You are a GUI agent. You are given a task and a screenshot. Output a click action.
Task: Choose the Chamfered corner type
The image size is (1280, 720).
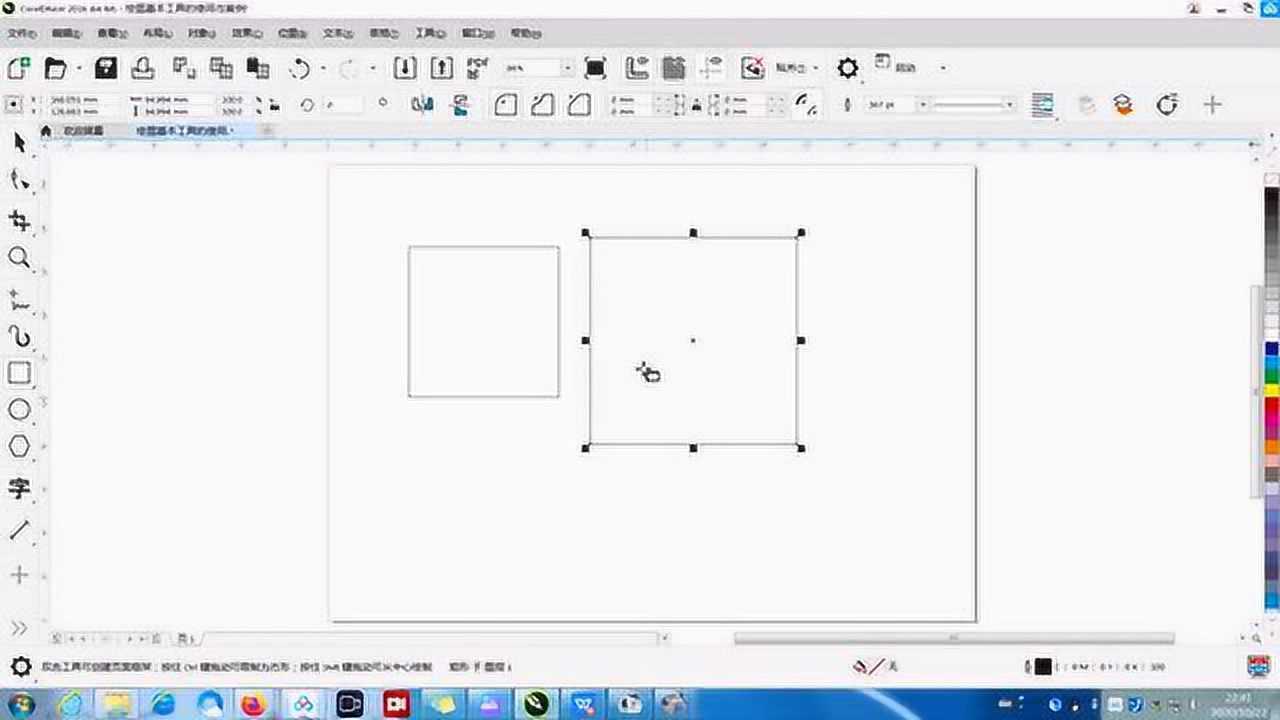tap(579, 104)
